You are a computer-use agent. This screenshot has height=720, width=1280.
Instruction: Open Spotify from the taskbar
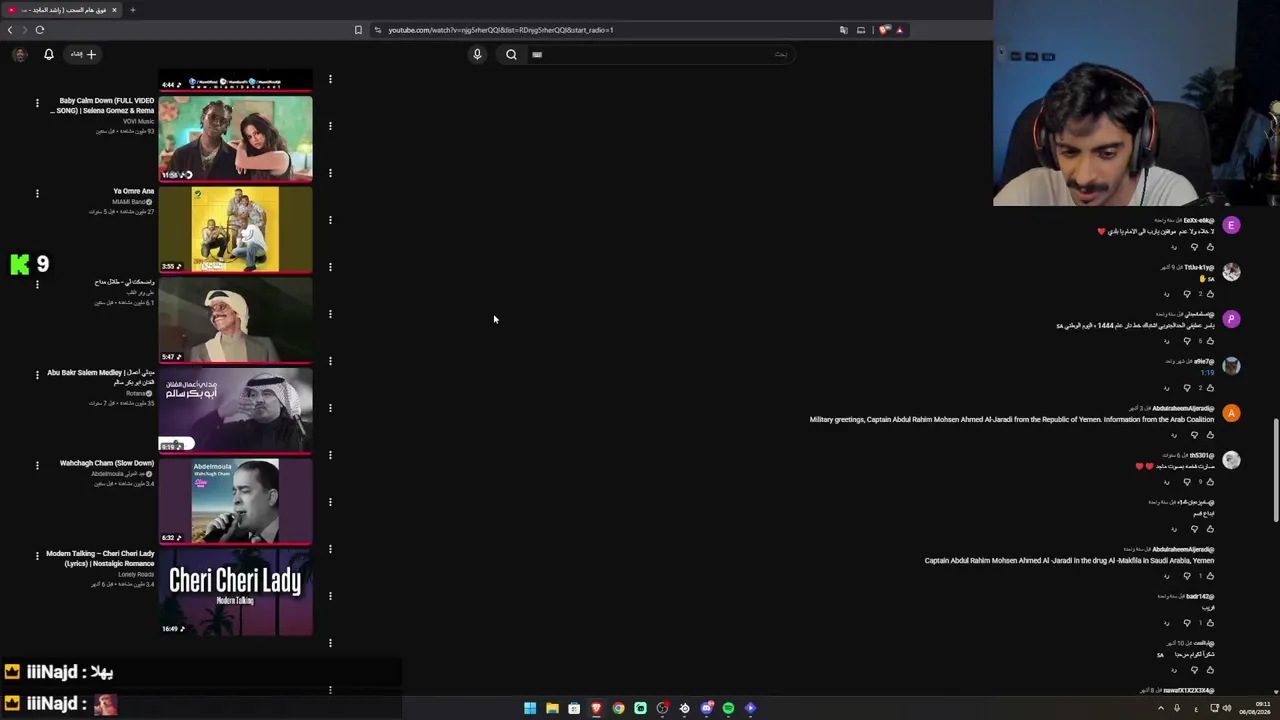[x=728, y=708]
